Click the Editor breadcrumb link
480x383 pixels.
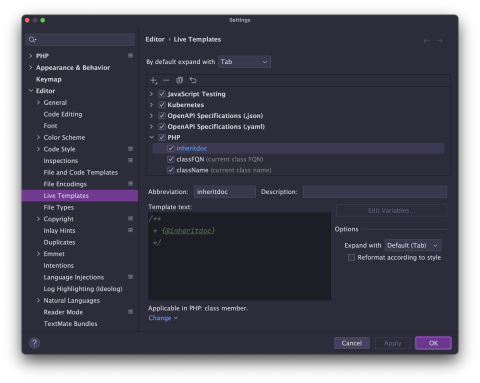point(155,39)
